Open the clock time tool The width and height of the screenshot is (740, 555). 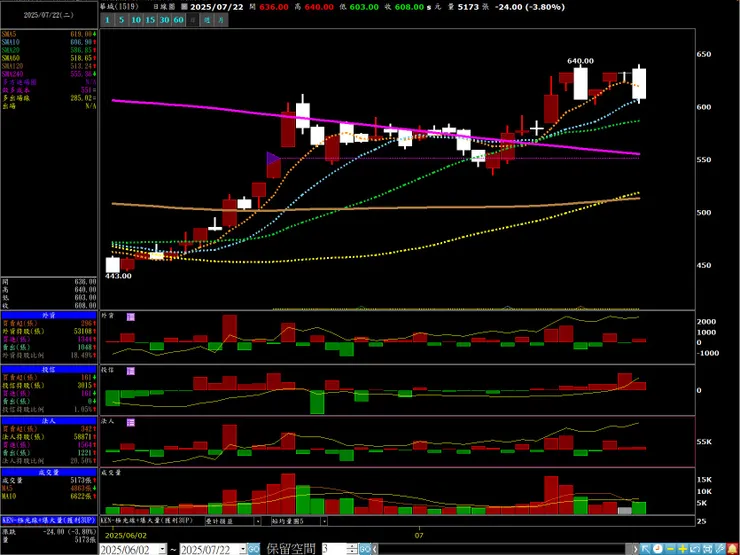pos(657,549)
